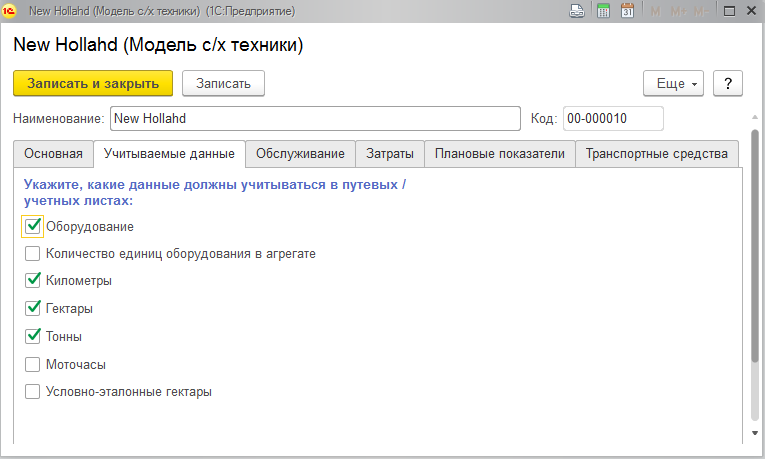Uncheck the Гектары checkbox
This screenshot has height=459, width=765.
[32, 308]
